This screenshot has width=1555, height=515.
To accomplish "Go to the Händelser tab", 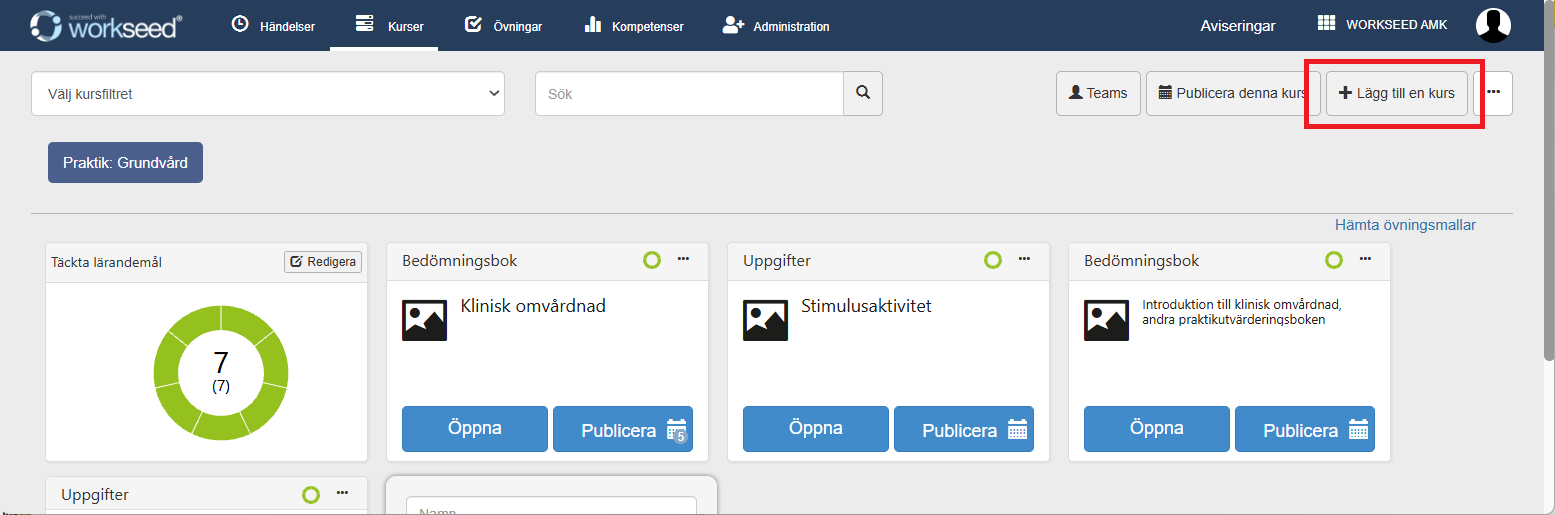I will [x=273, y=26].
